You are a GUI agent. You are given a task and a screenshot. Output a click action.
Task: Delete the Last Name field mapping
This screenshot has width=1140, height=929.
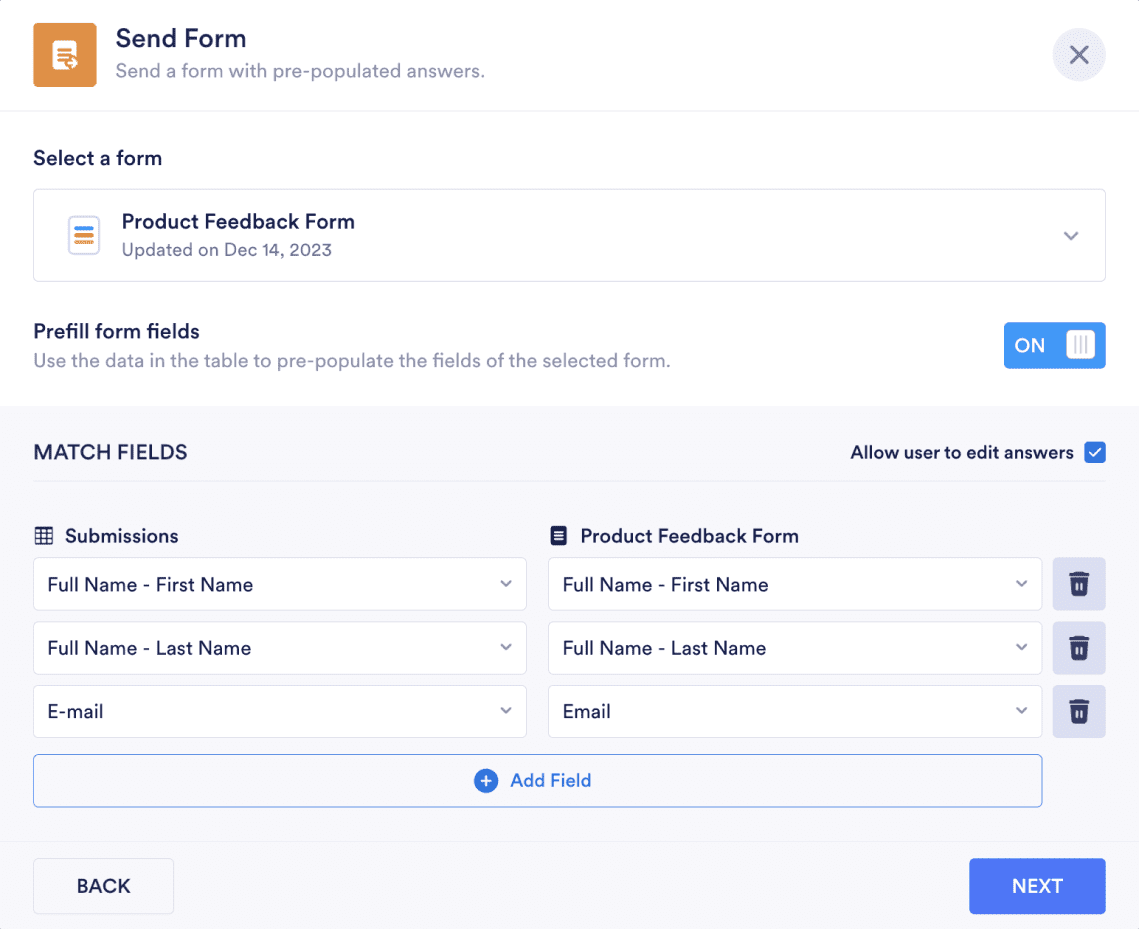1078,648
